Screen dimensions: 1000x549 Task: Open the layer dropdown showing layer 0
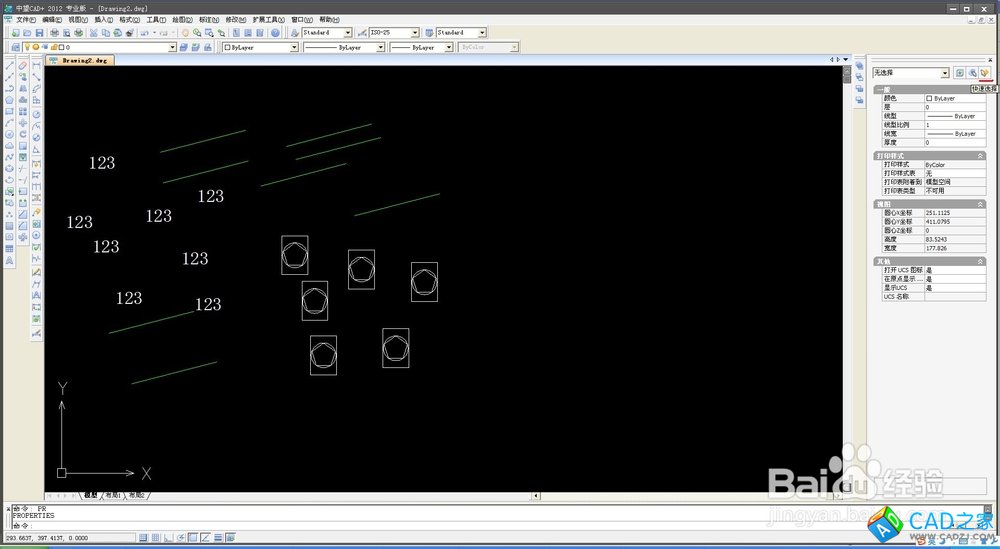120,47
